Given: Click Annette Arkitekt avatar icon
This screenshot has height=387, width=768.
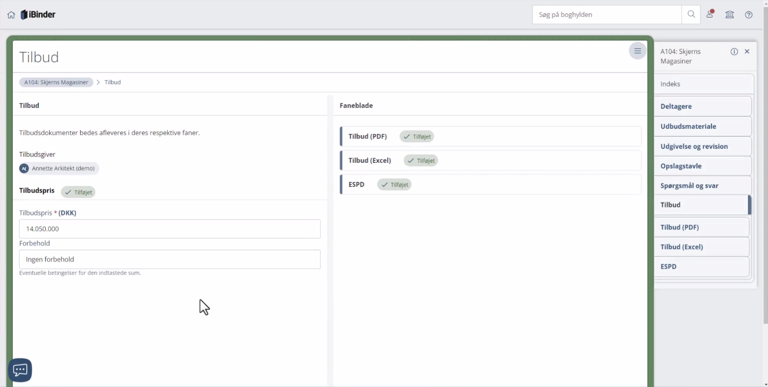Looking at the screenshot, I should (24, 169).
